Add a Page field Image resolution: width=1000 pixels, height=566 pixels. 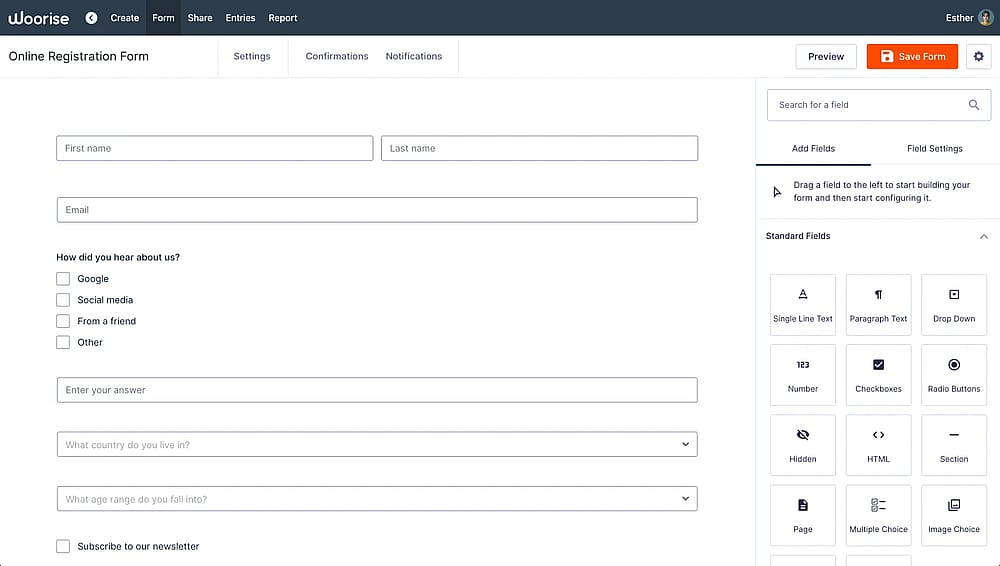pos(802,516)
